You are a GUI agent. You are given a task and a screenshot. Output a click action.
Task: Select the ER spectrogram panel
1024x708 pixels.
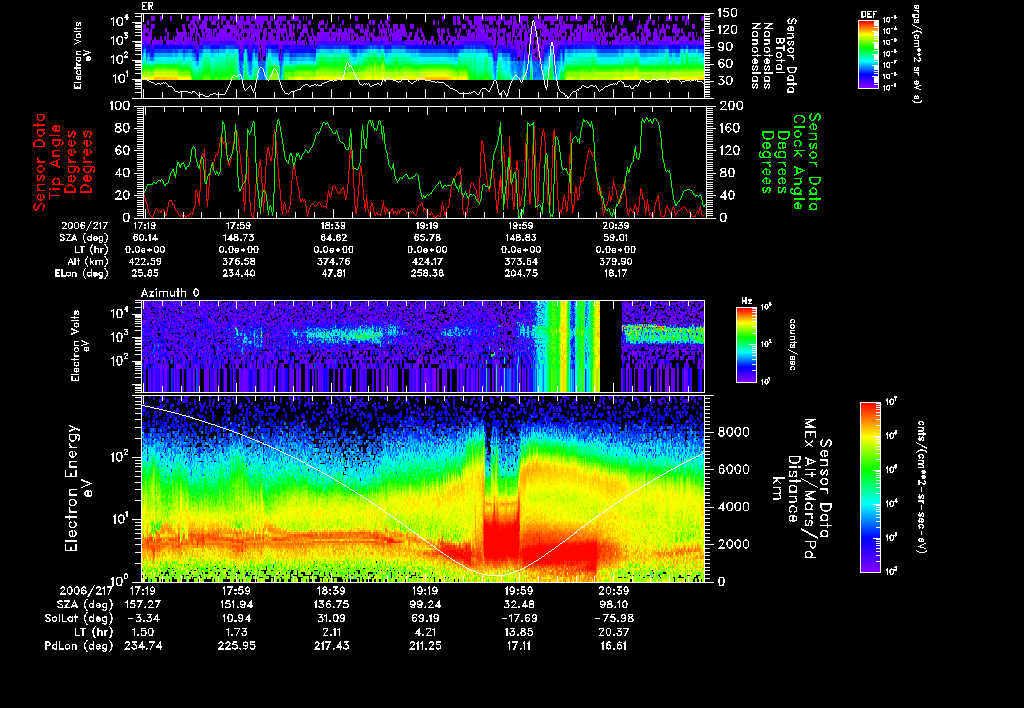tap(424, 56)
